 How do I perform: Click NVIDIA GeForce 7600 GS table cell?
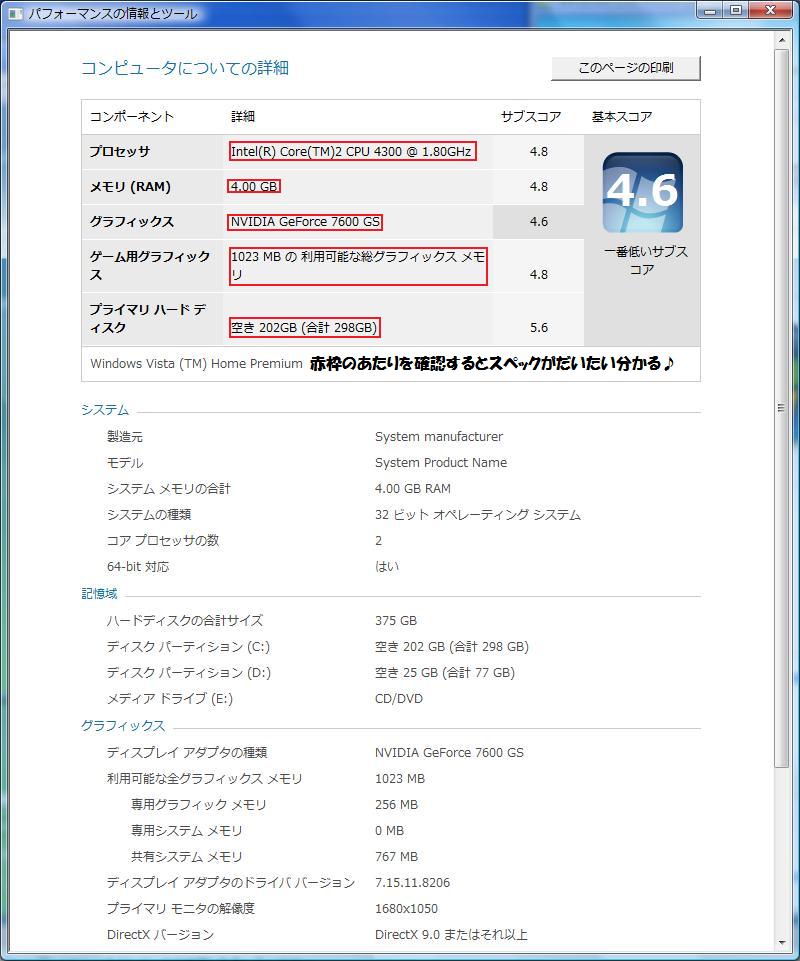[305, 222]
